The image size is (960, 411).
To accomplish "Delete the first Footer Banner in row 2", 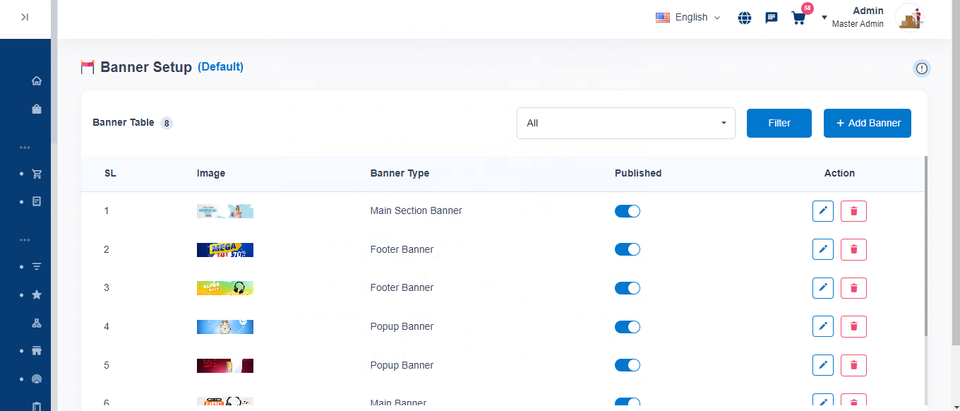I will 853,249.
